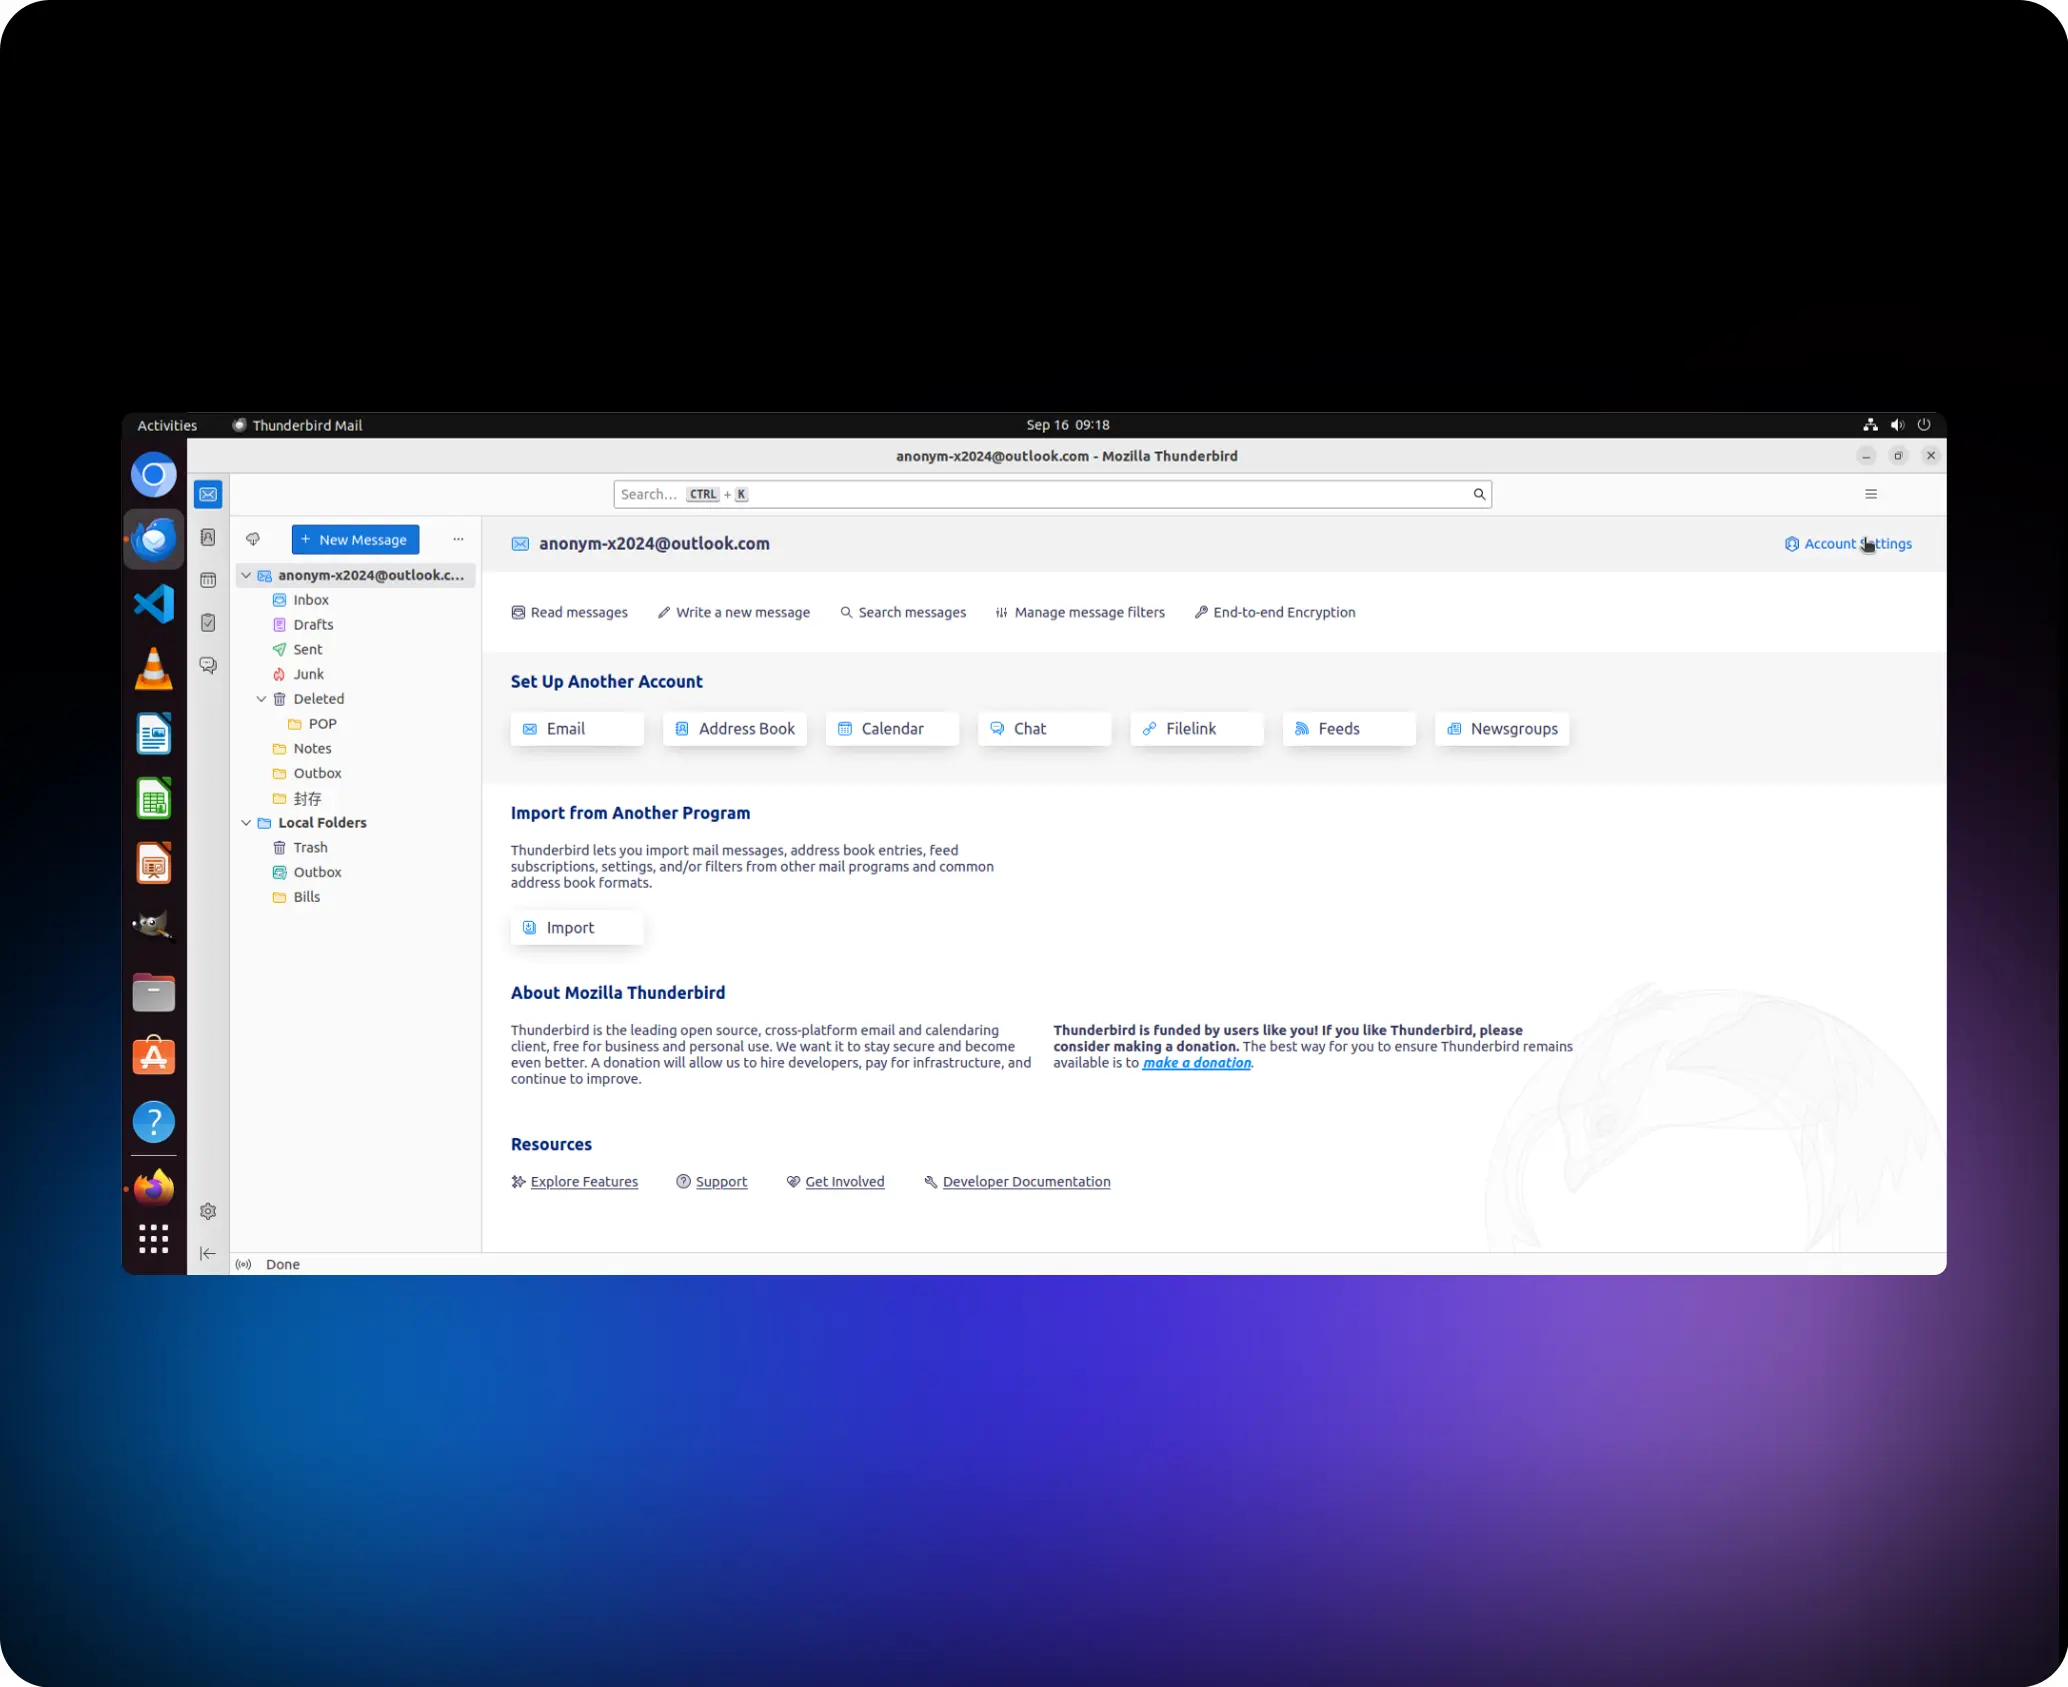
Task: Select the Inbox folder
Action: point(310,600)
